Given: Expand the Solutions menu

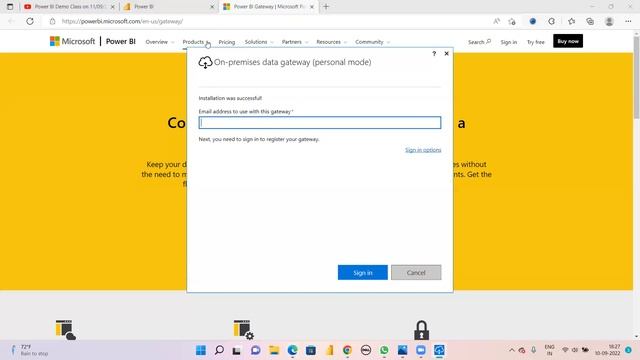Looking at the screenshot, I should coord(259,42).
